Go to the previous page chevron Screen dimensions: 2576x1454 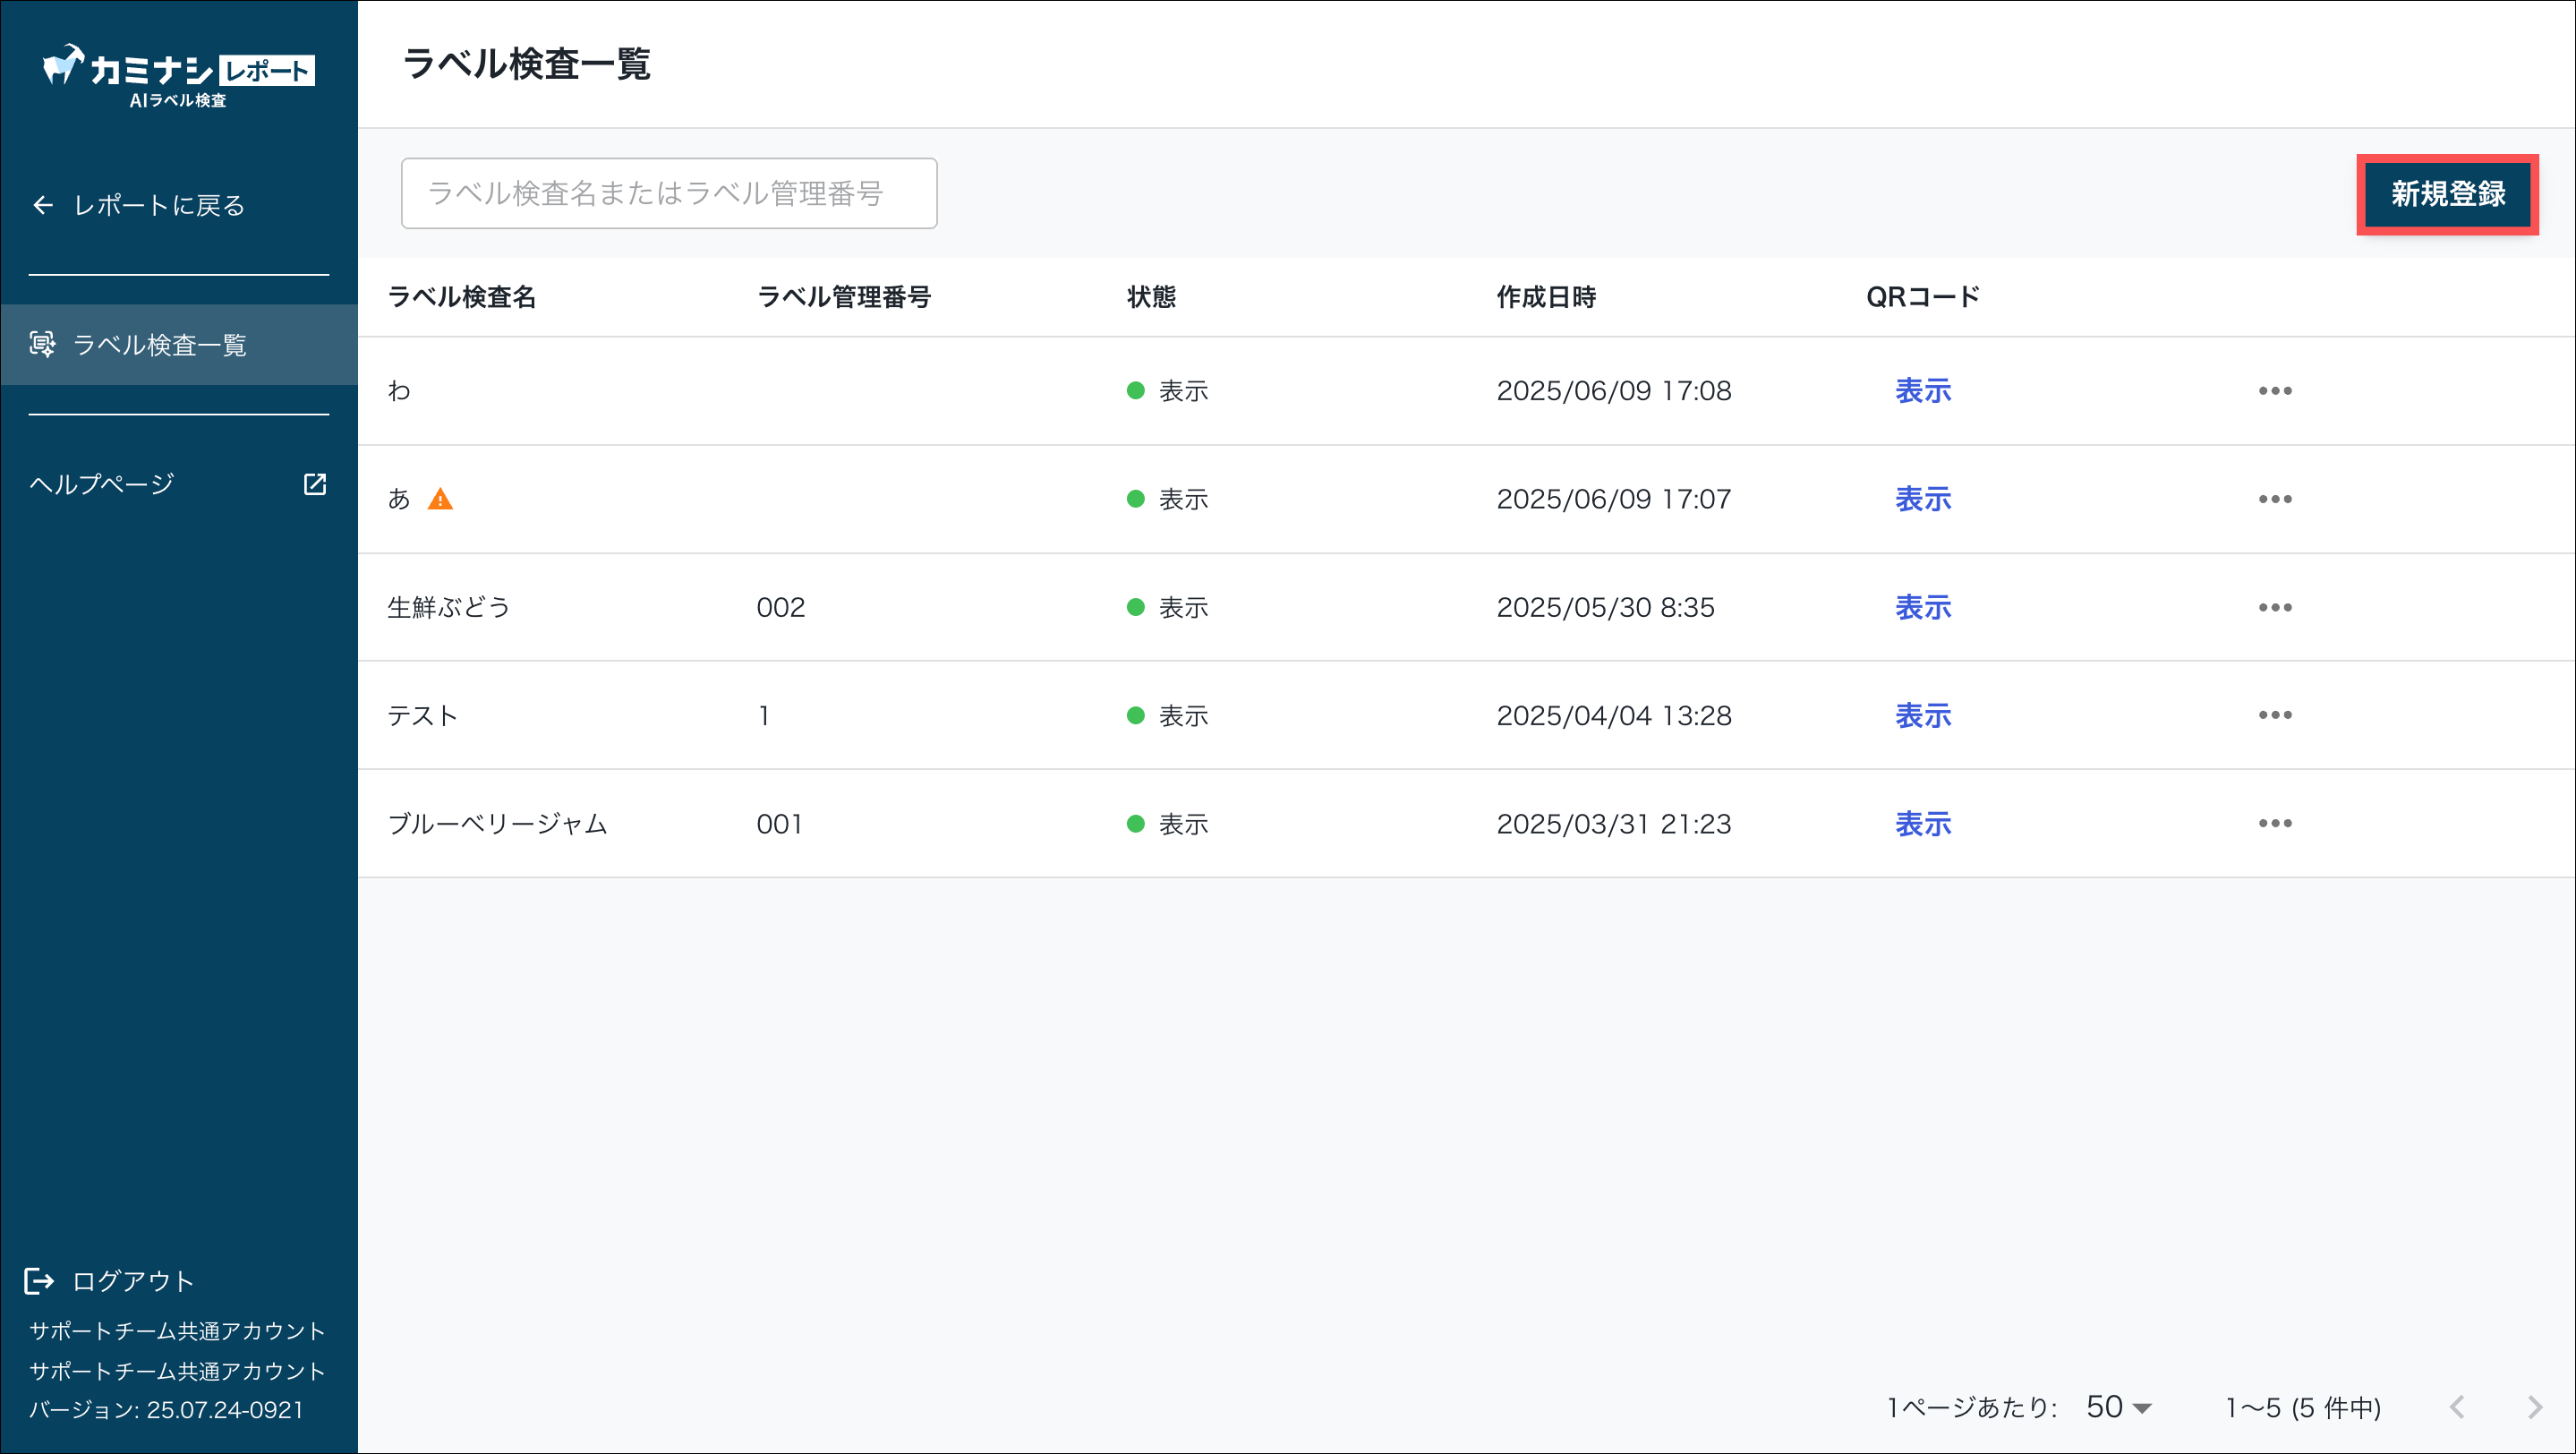2457,1407
